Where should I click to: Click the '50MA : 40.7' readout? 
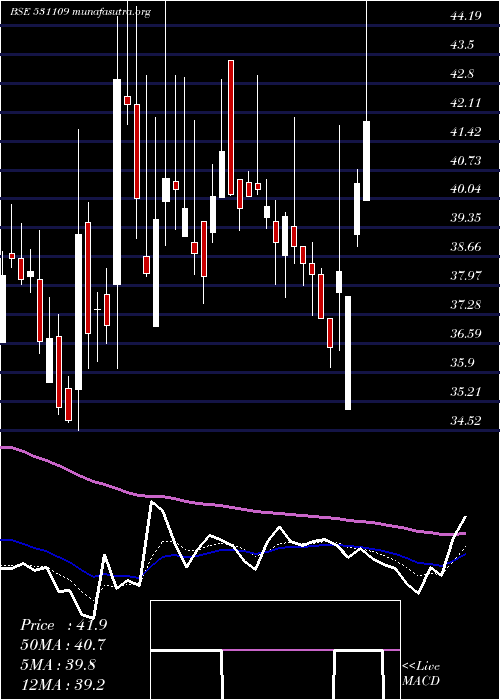pos(63,645)
